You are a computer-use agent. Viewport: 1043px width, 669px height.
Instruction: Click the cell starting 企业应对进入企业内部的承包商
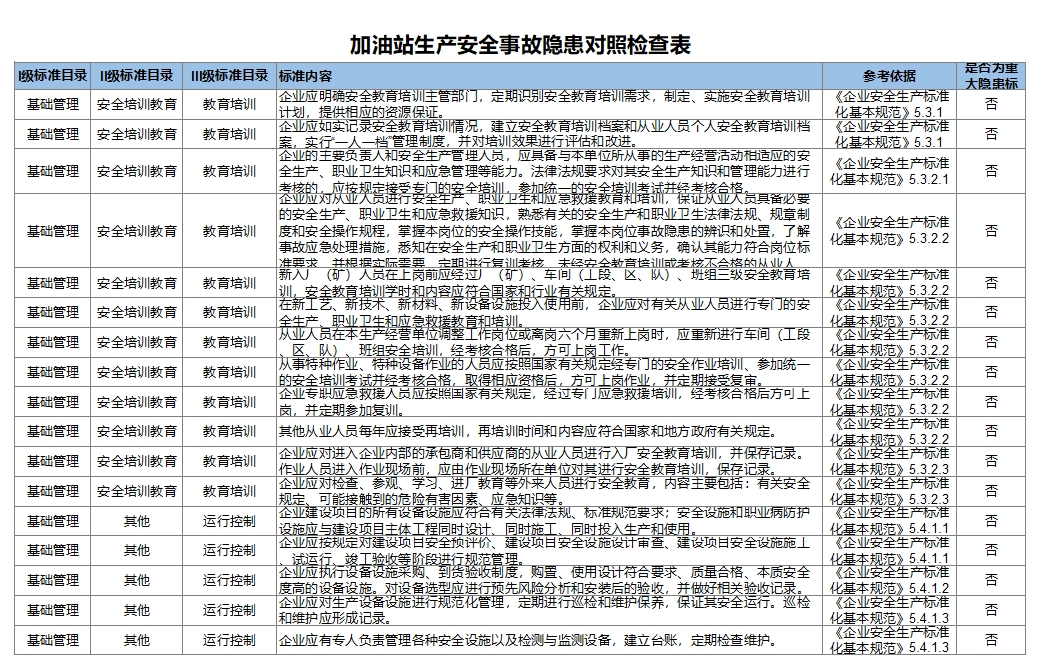click(549, 461)
